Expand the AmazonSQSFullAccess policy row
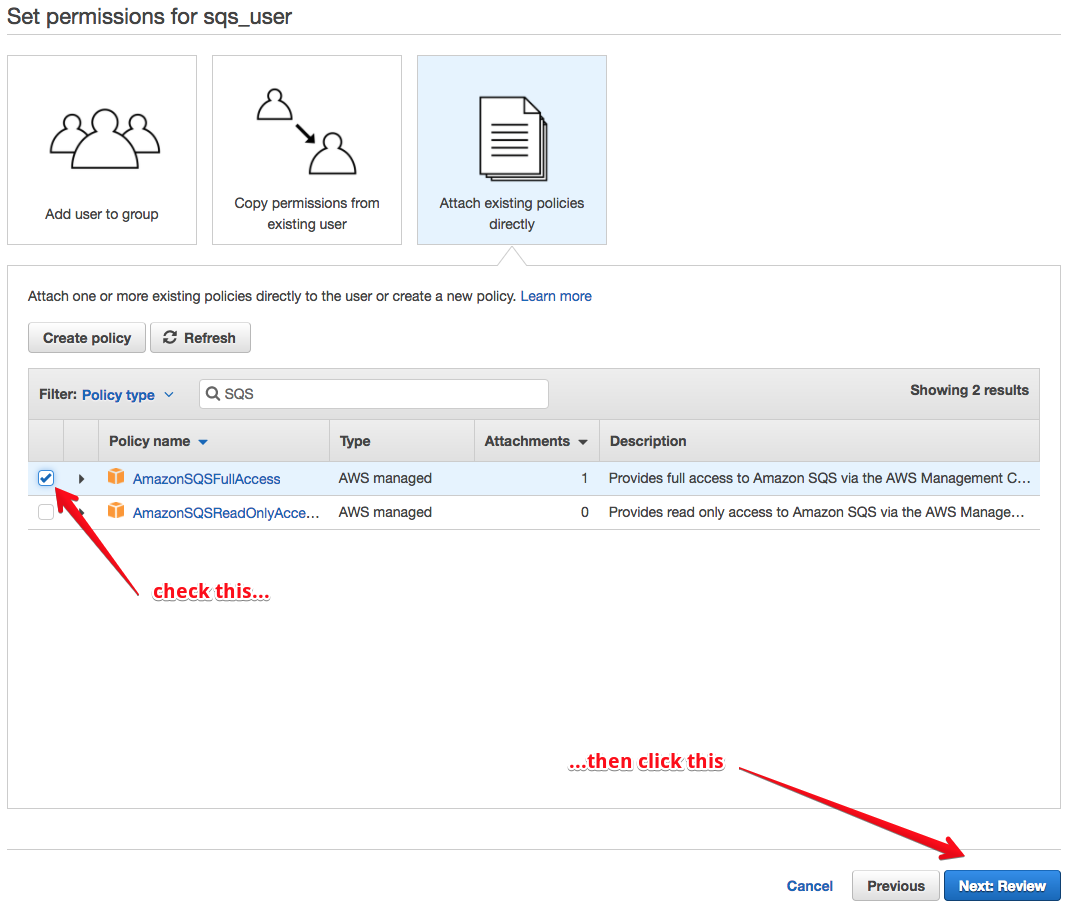This screenshot has width=1069, height=906. [81, 479]
